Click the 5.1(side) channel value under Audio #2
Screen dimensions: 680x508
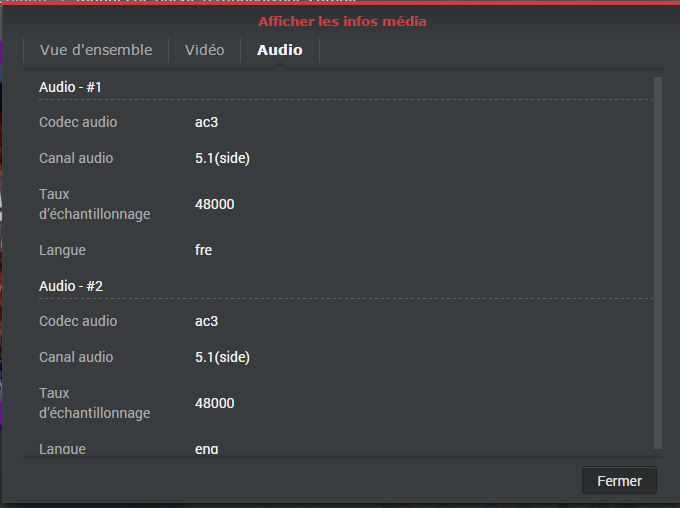pos(222,357)
